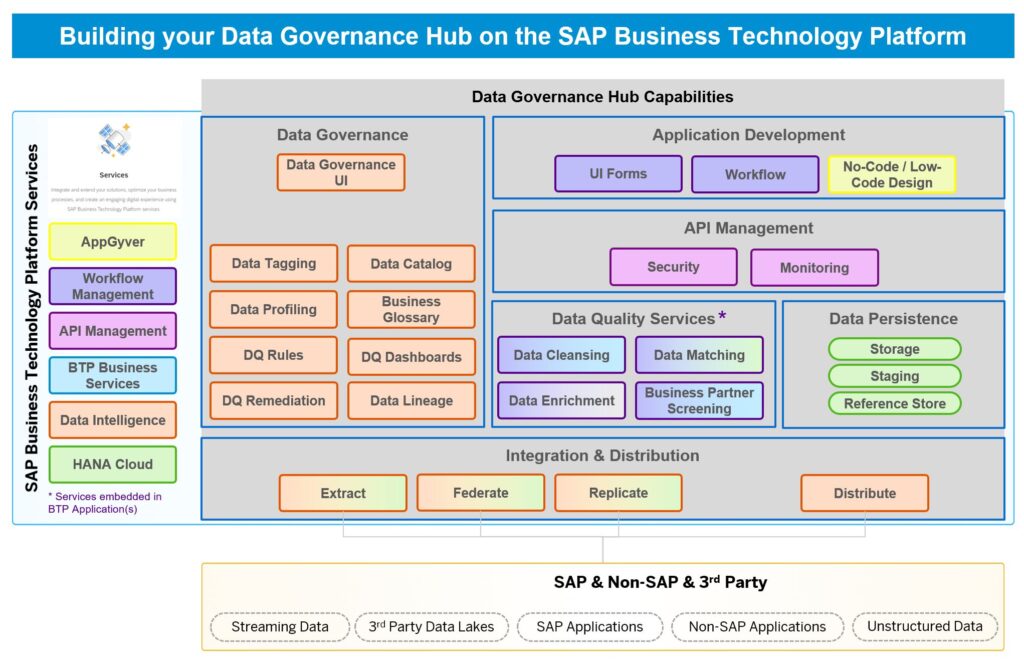
Task: Select the Monitoring box
Action: [x=814, y=268]
